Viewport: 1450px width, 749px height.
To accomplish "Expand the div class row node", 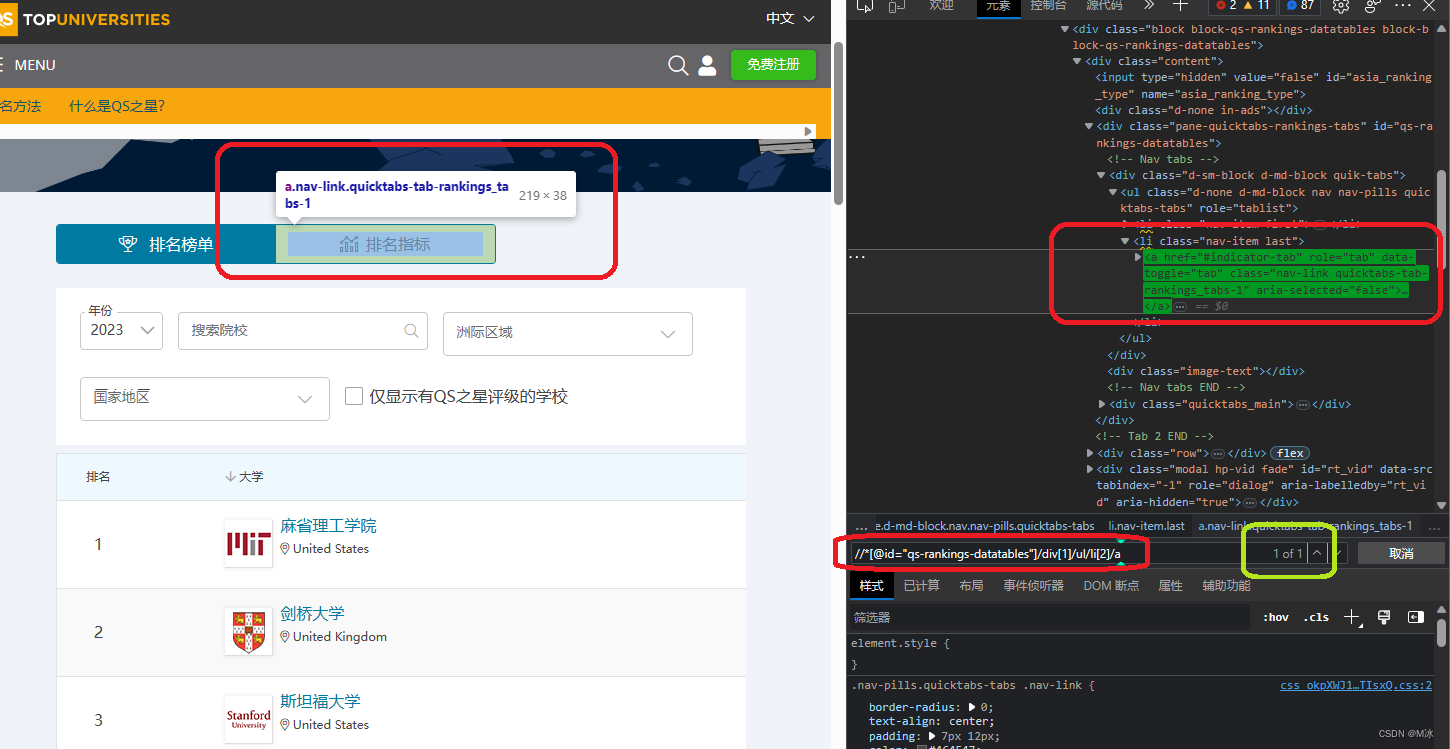I will [1091, 453].
